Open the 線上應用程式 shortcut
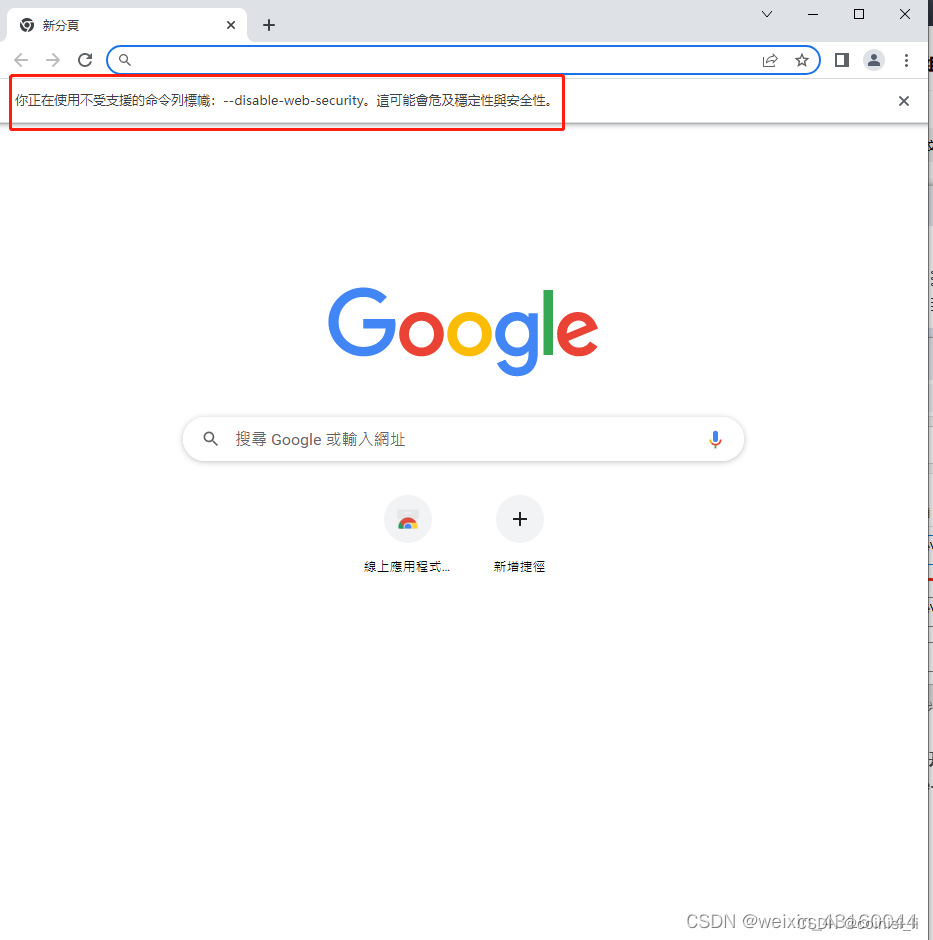This screenshot has width=933, height=940. click(407, 535)
